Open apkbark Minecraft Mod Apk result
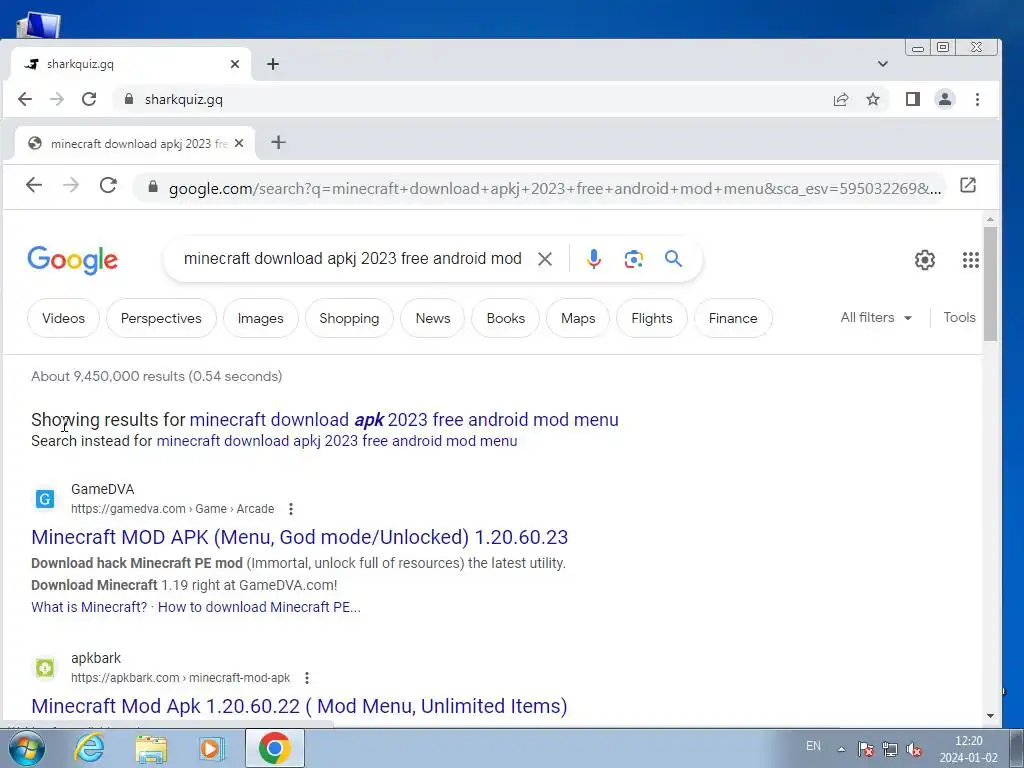Screen dimensions: 1024x768 299,706
